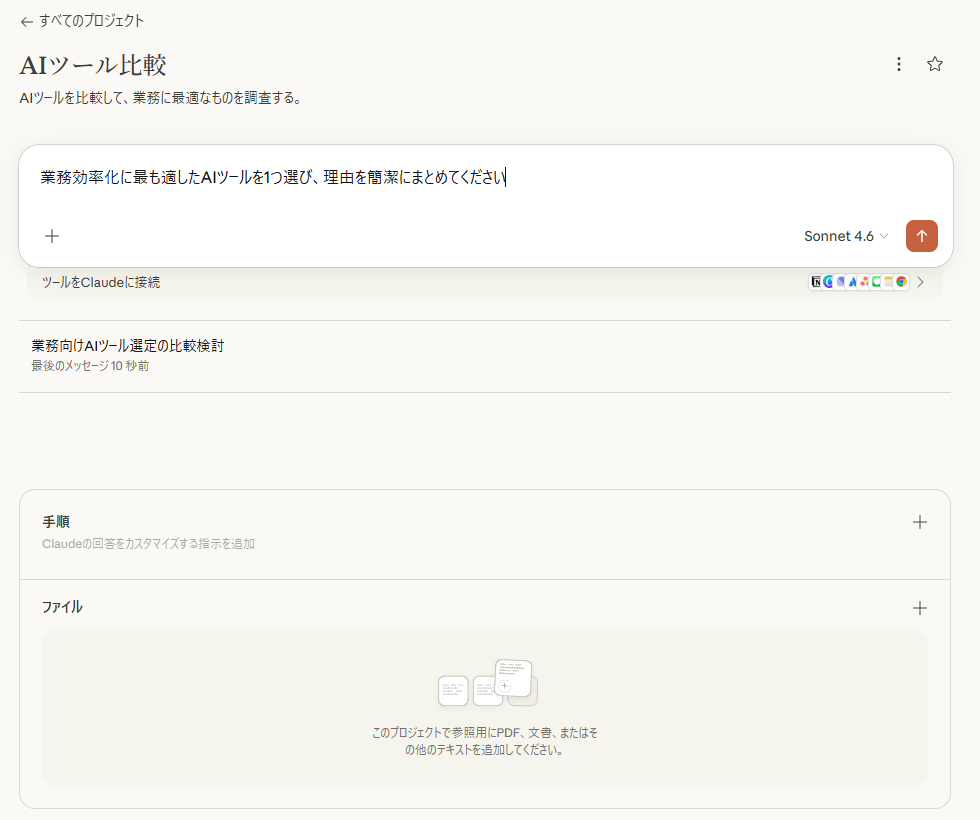The height and width of the screenshot is (820, 980).
Task: Select the Notion connector icon
Action: [816, 281]
